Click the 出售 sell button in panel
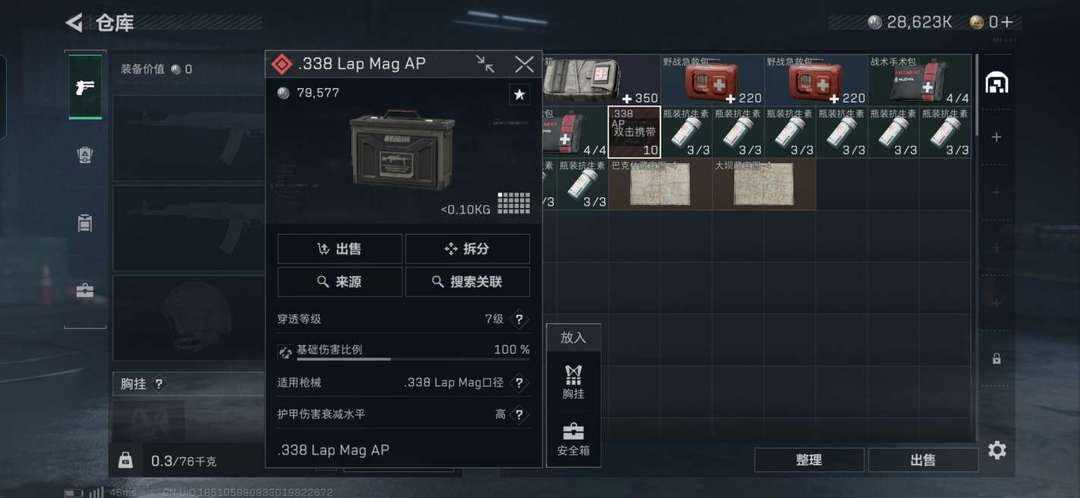This screenshot has width=1080, height=498. click(340, 249)
